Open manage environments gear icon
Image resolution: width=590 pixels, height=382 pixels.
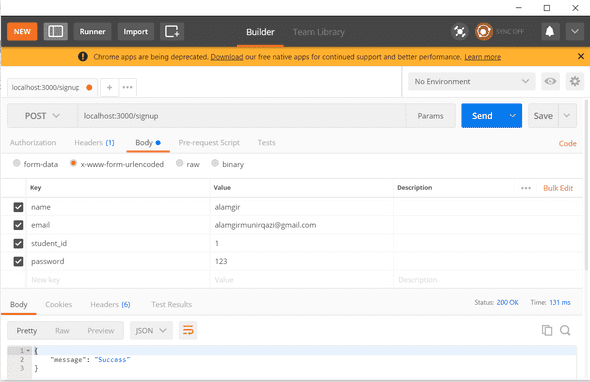coord(575,81)
